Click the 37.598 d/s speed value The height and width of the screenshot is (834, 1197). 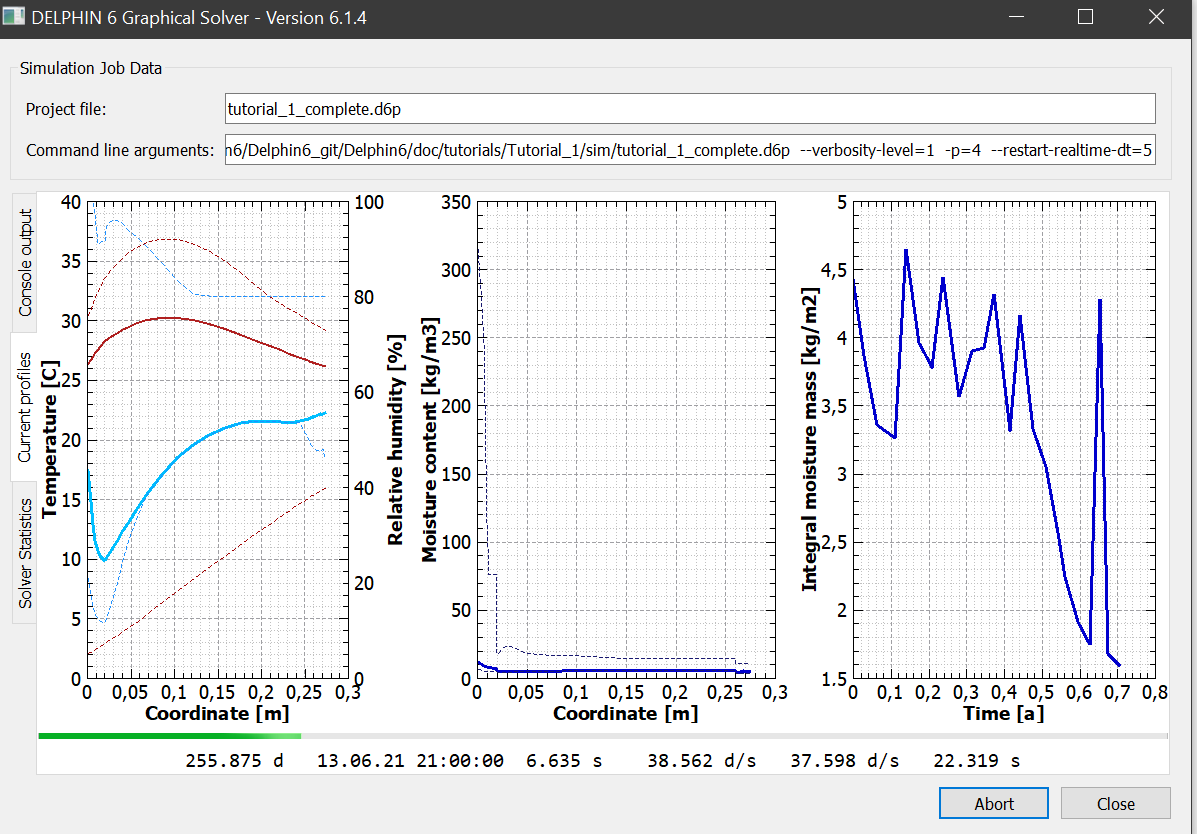844,761
